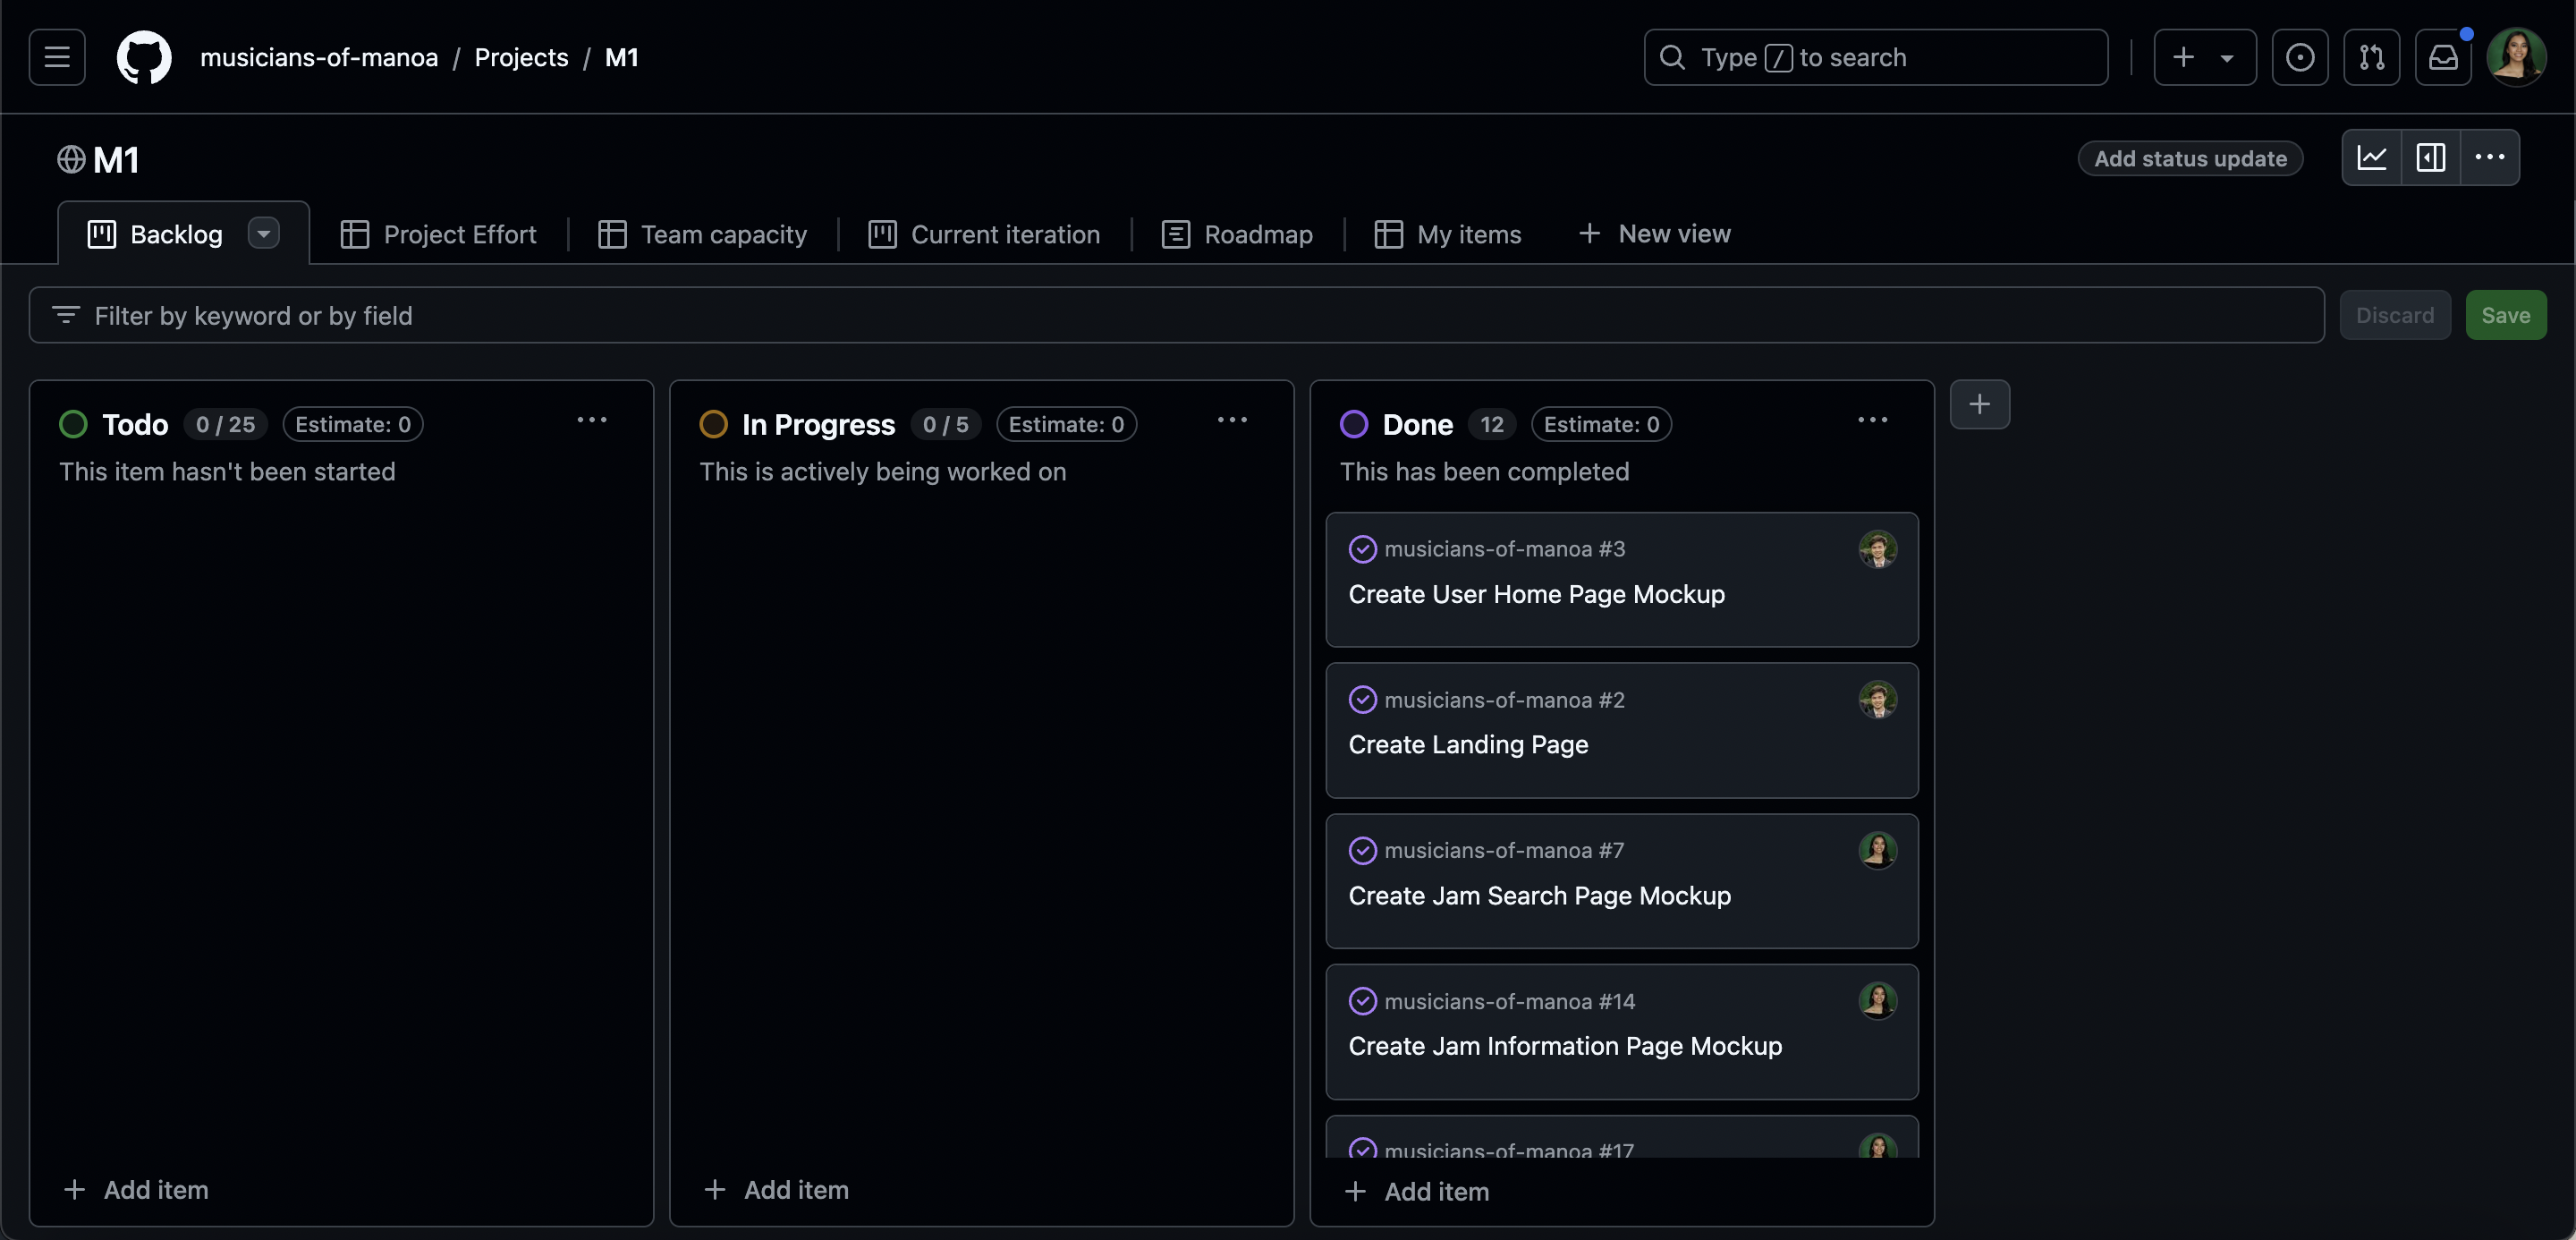
Task: Click the In Progress orange status circle
Action: coord(713,424)
